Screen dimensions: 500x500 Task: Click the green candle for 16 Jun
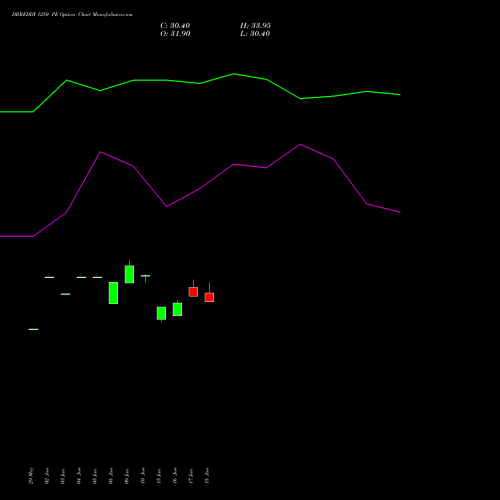pyautogui.click(x=177, y=309)
